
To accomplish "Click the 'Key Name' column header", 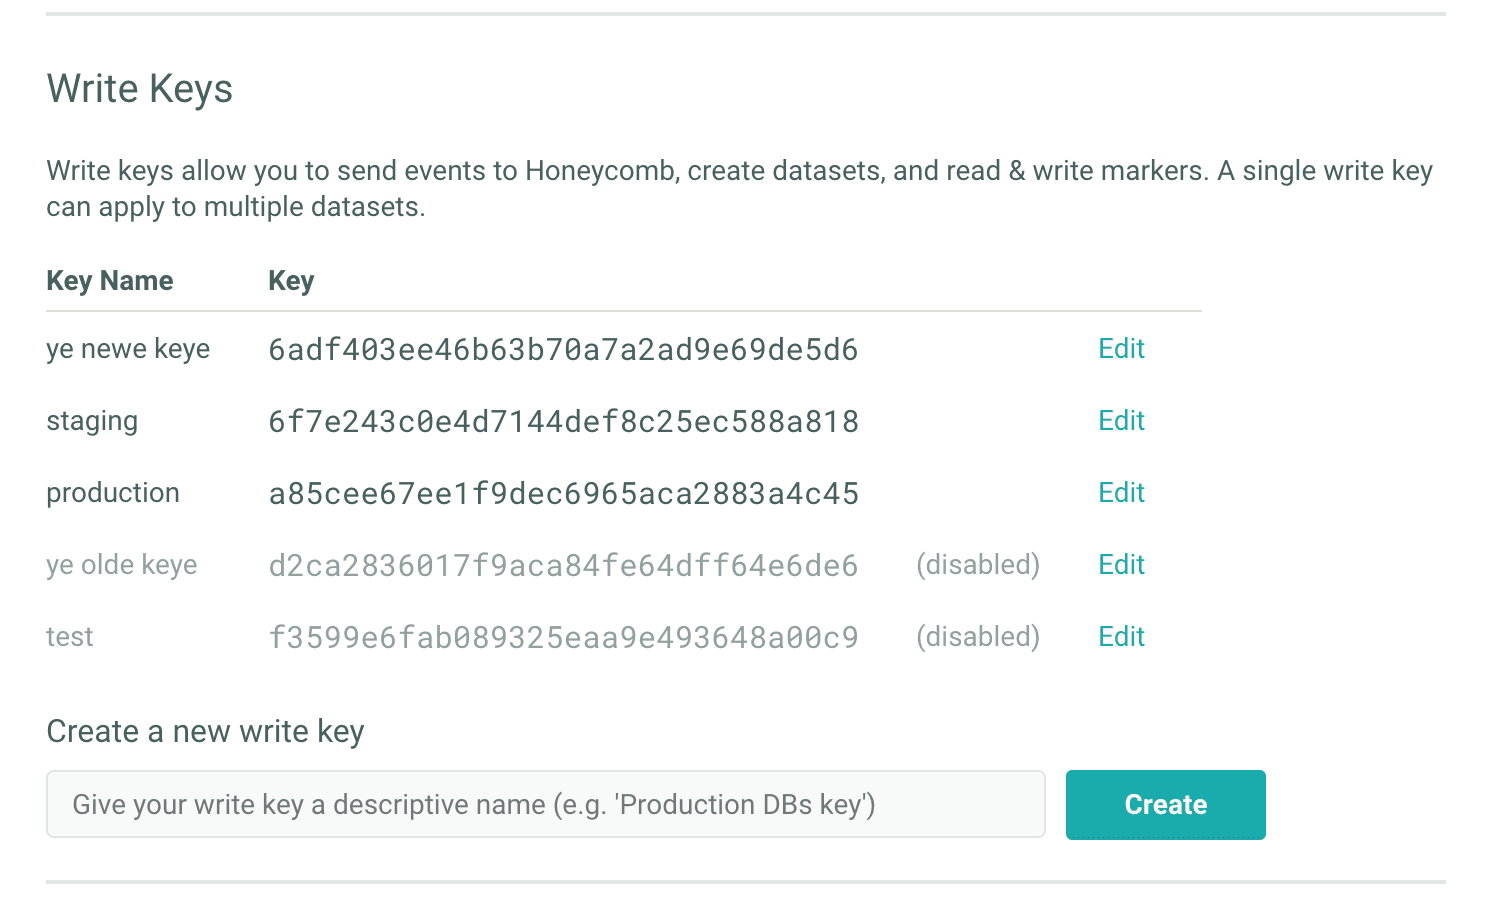I will click(x=109, y=281).
